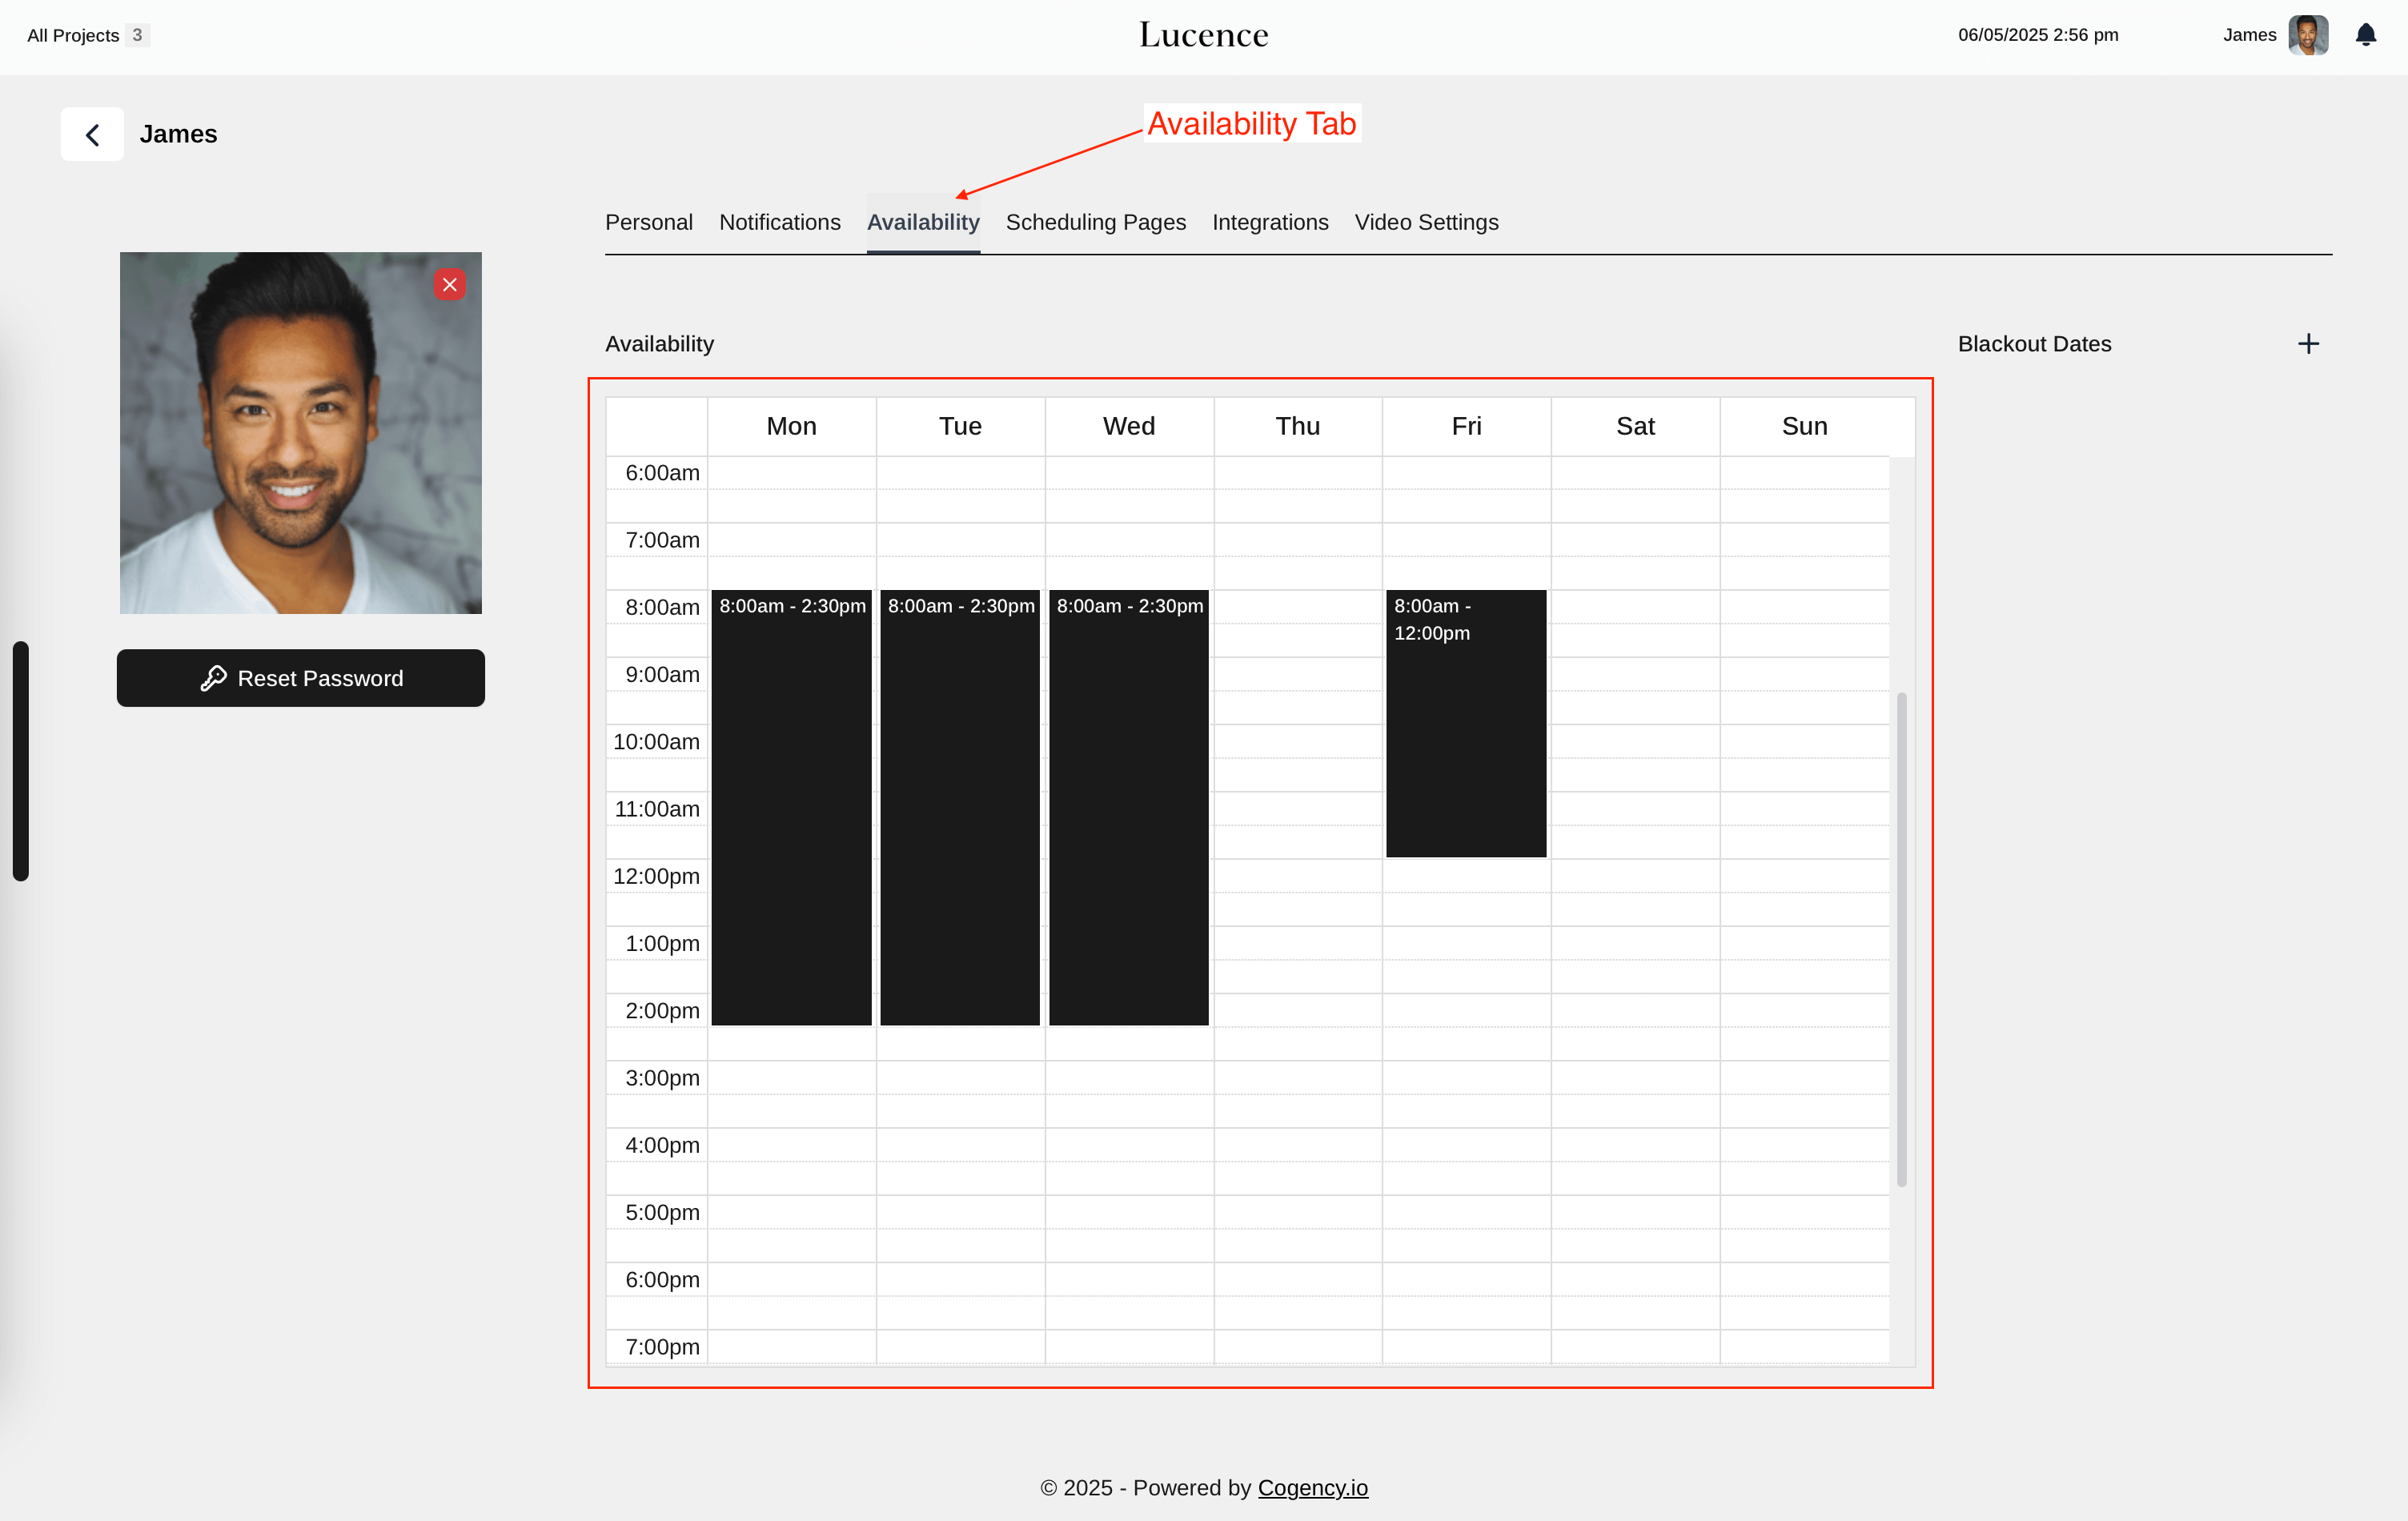This screenshot has width=2408, height=1521.
Task: Open the notifications bell icon
Action: pyautogui.click(x=2365, y=35)
